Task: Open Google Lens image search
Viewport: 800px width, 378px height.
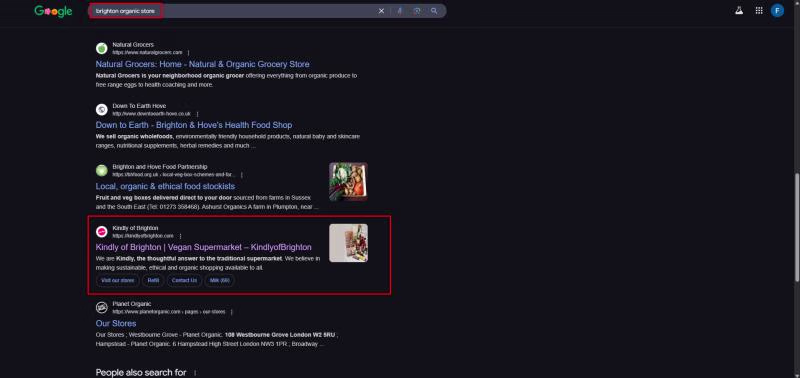Action: point(417,11)
